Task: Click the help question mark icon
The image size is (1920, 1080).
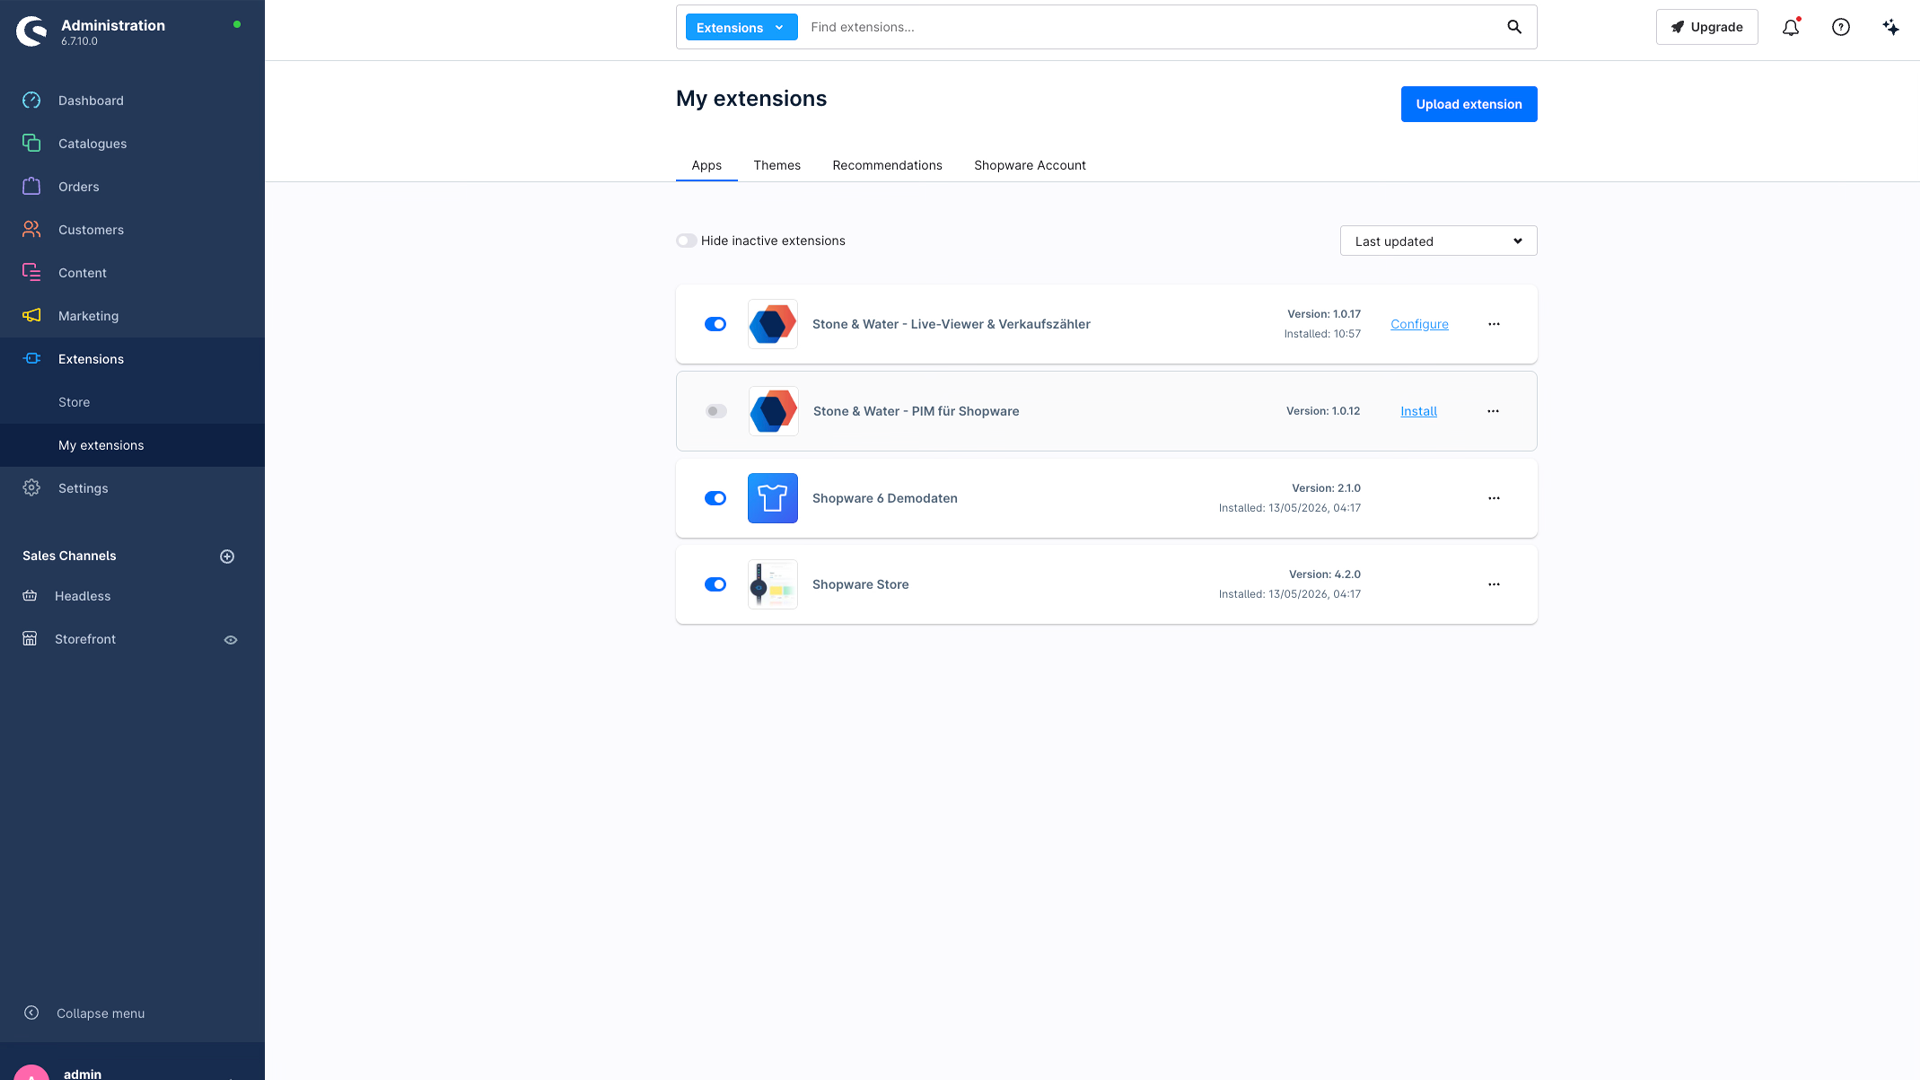Action: [1841, 27]
